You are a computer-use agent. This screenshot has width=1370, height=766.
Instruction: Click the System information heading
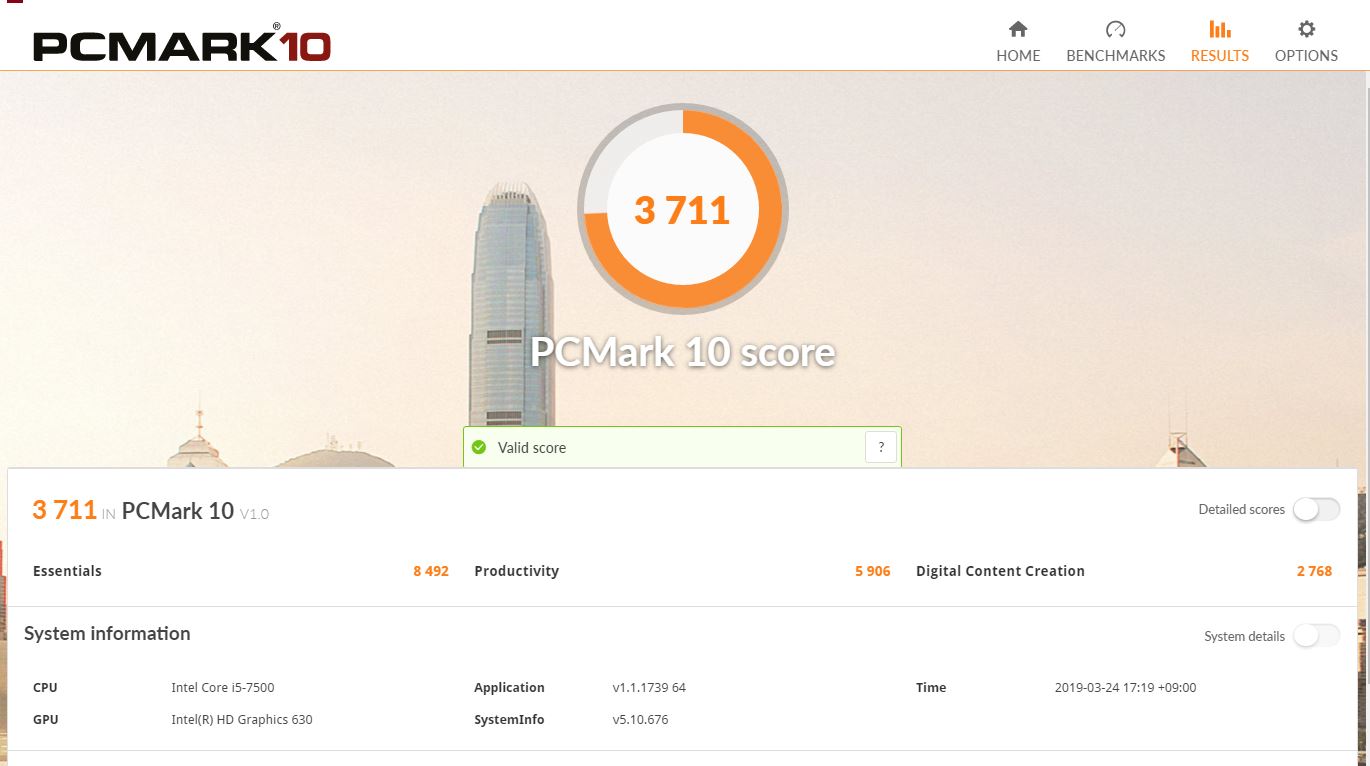click(107, 633)
